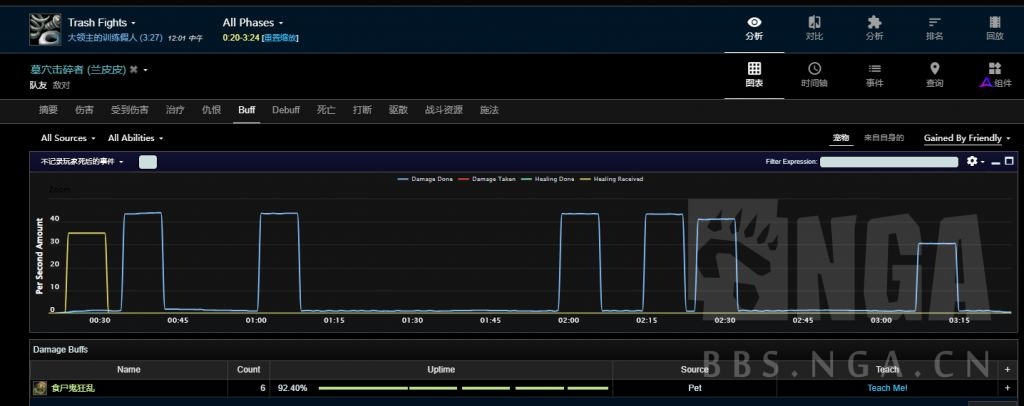
Task: Expand the All Sources dropdown
Action: 68,138
